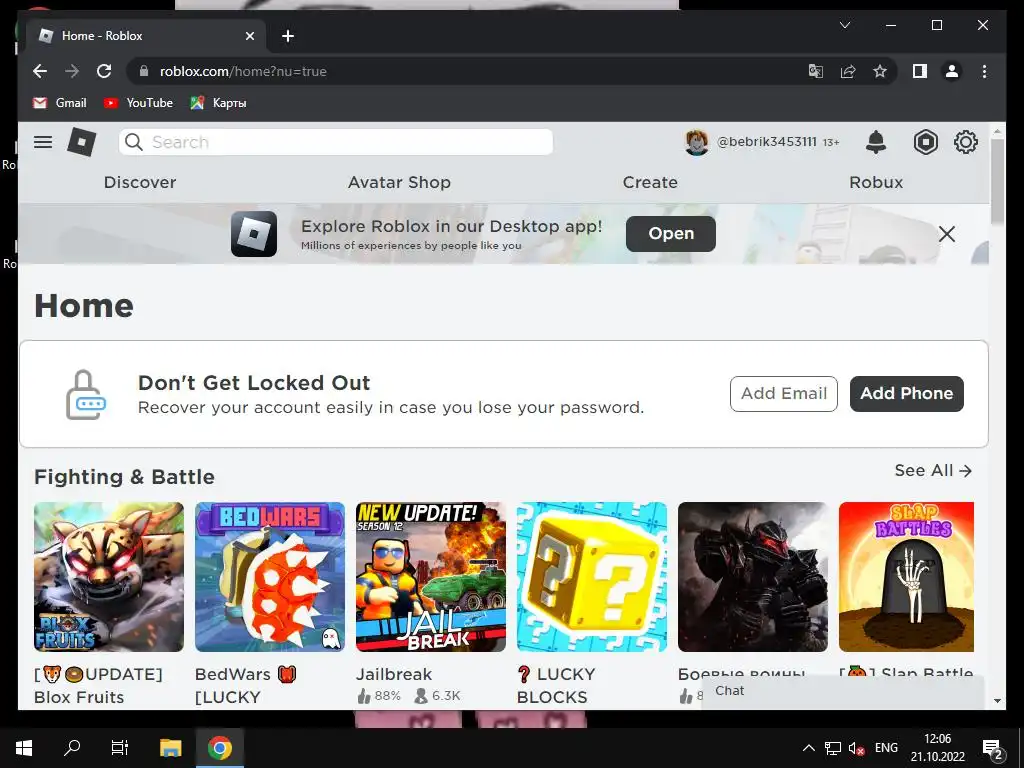
Task: Open the taskbar clock and date
Action: [938, 748]
